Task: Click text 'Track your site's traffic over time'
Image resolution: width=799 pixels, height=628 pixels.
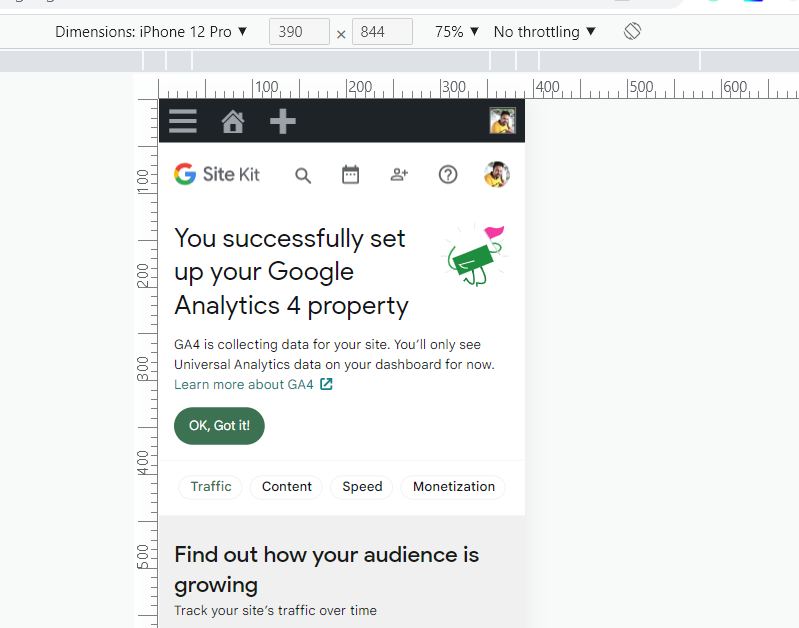Action: [275, 610]
